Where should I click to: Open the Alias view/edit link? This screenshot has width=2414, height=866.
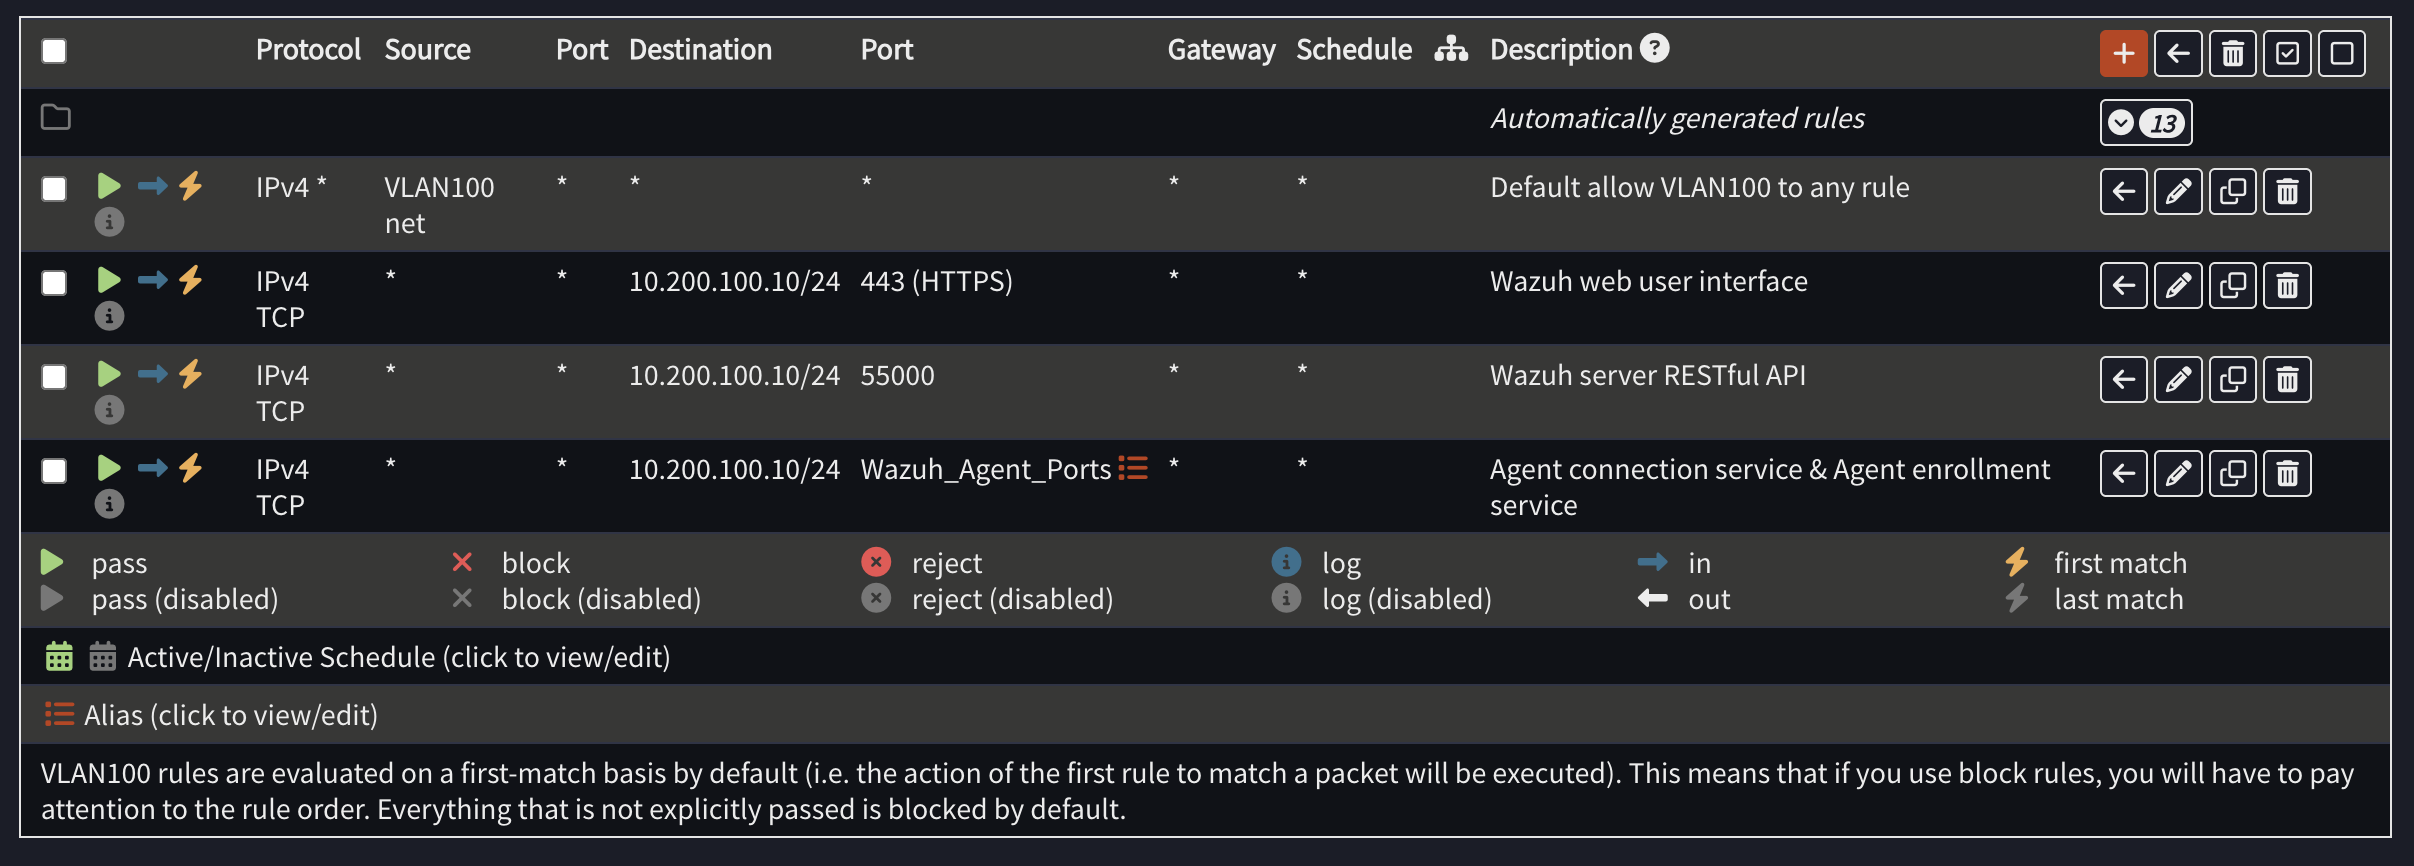230,715
